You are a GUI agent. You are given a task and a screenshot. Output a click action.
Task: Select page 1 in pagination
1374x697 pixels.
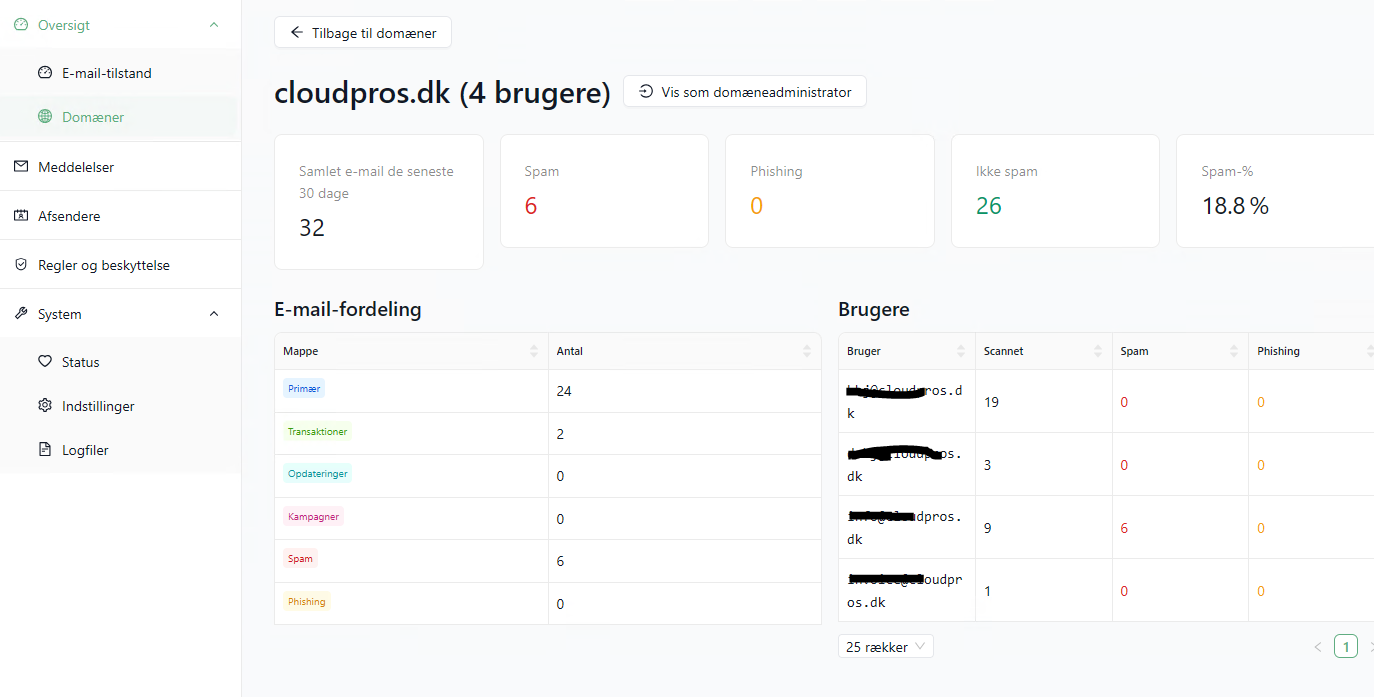point(1346,647)
